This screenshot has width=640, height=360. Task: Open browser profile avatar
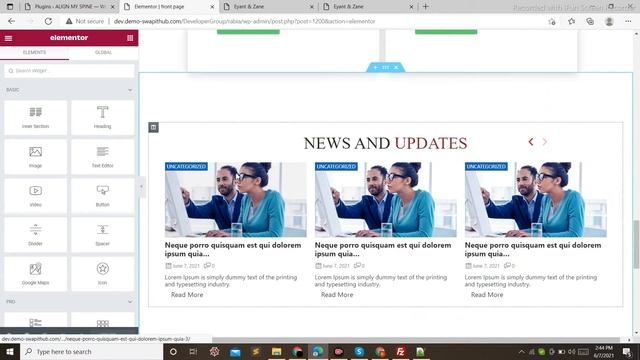(609, 21)
